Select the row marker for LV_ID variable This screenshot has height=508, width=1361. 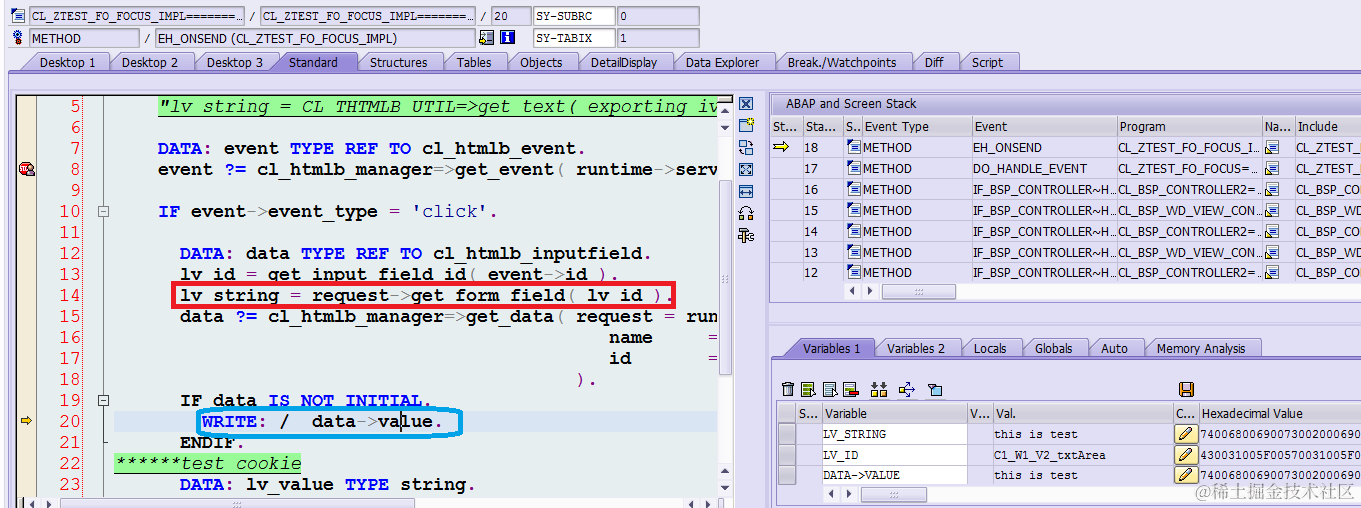[x=787, y=455]
